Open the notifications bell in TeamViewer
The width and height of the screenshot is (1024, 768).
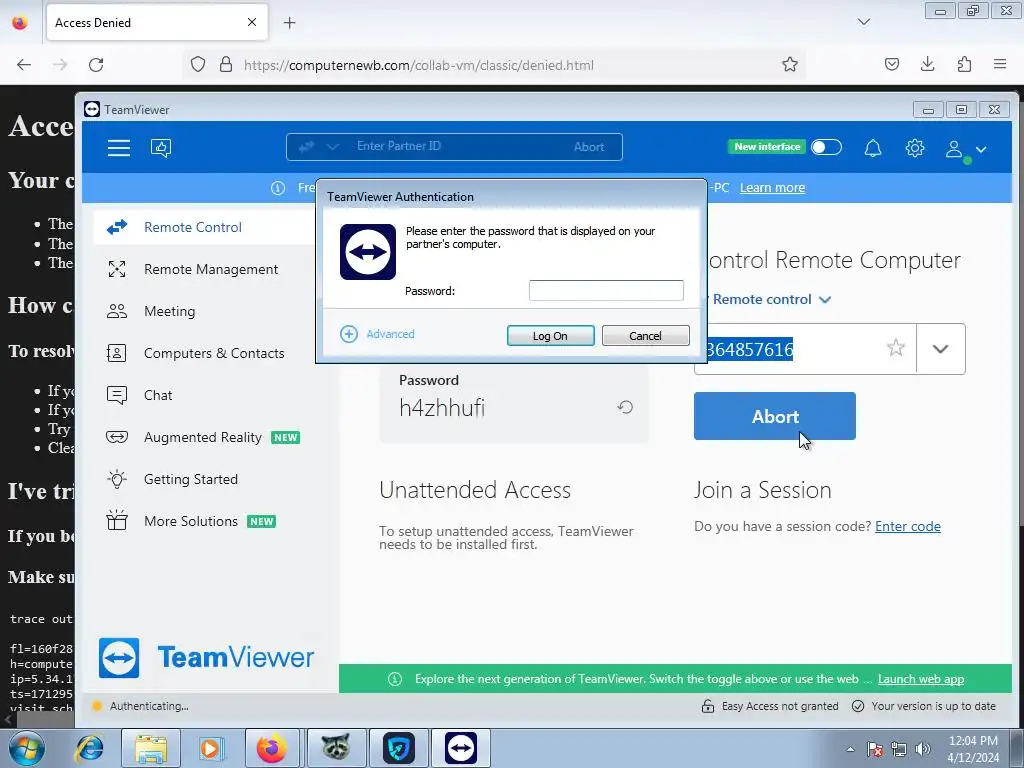[x=873, y=148]
